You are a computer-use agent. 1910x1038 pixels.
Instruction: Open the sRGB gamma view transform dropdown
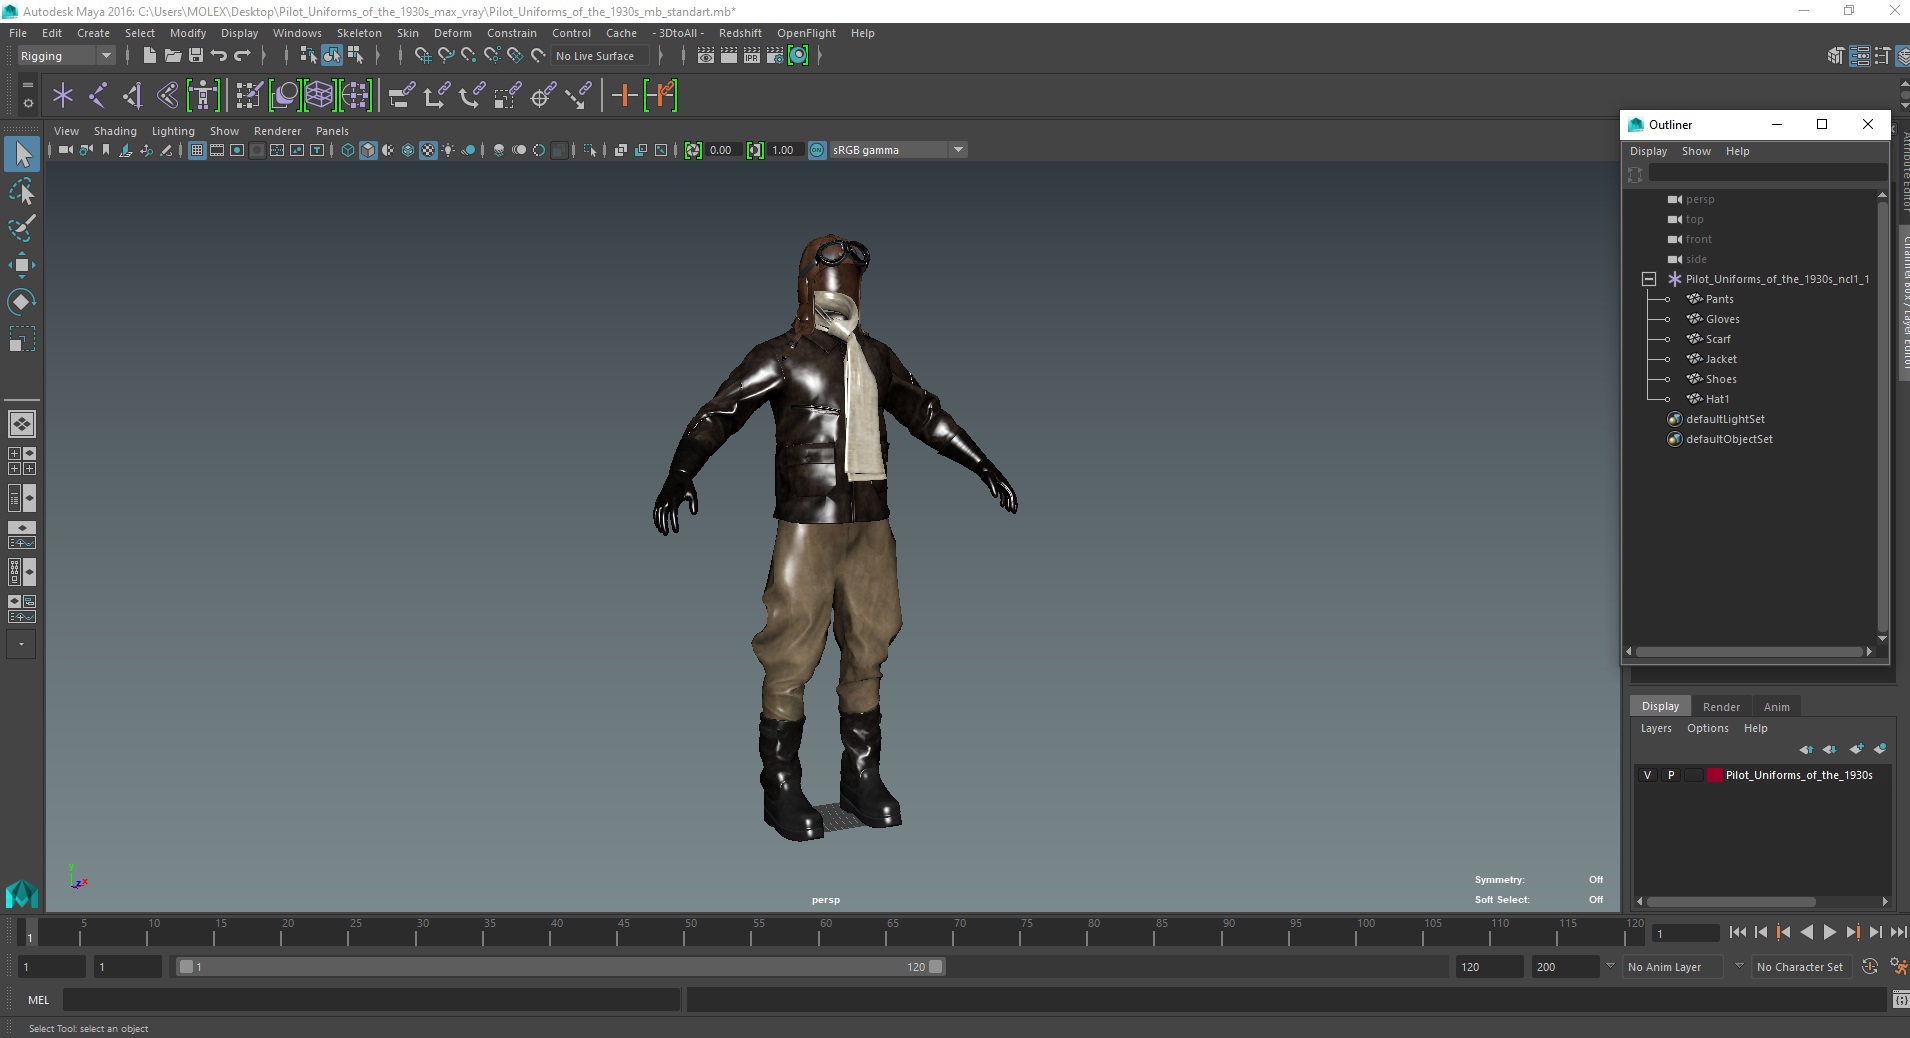pyautogui.click(x=898, y=150)
